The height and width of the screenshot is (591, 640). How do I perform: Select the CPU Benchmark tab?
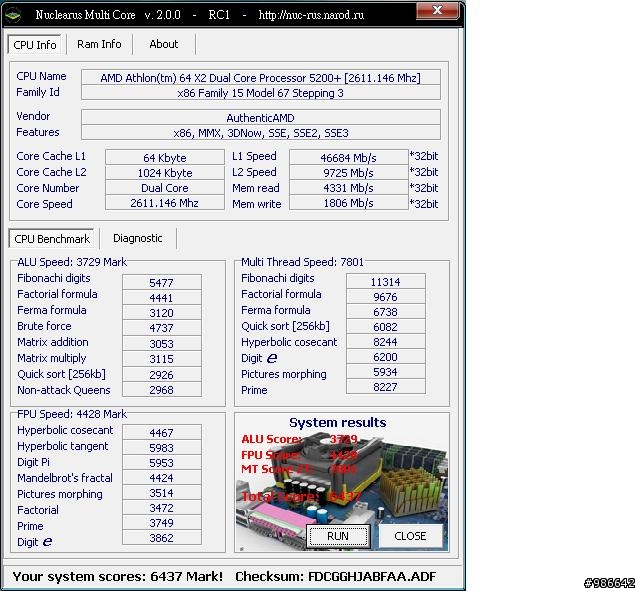pyautogui.click(x=52, y=239)
